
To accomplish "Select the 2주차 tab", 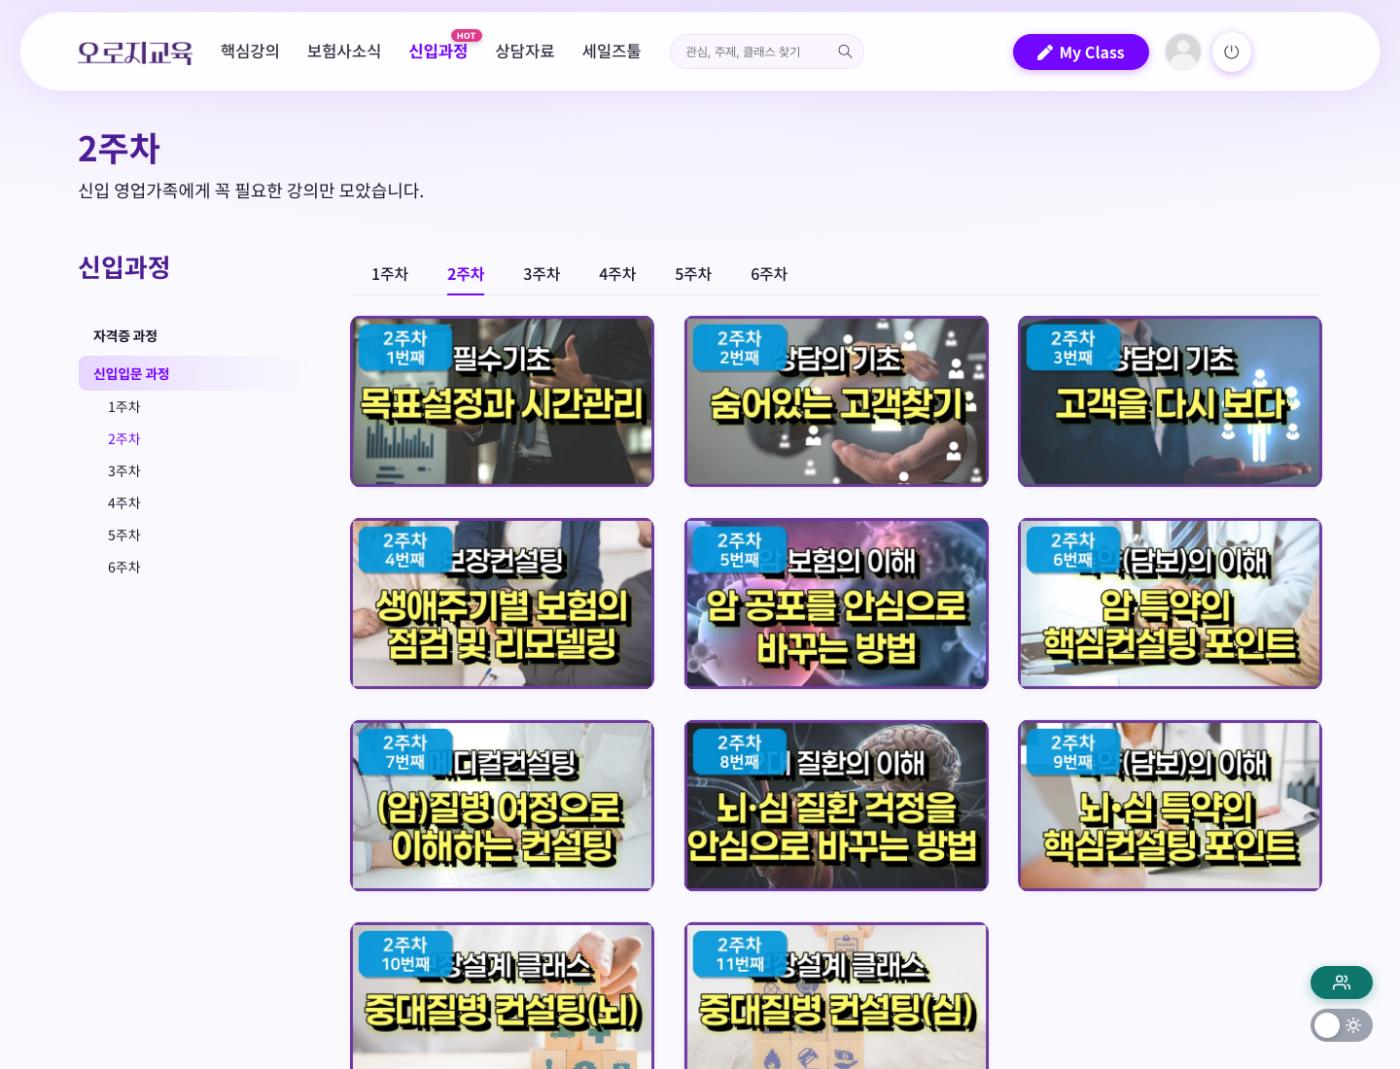I will (x=465, y=274).
